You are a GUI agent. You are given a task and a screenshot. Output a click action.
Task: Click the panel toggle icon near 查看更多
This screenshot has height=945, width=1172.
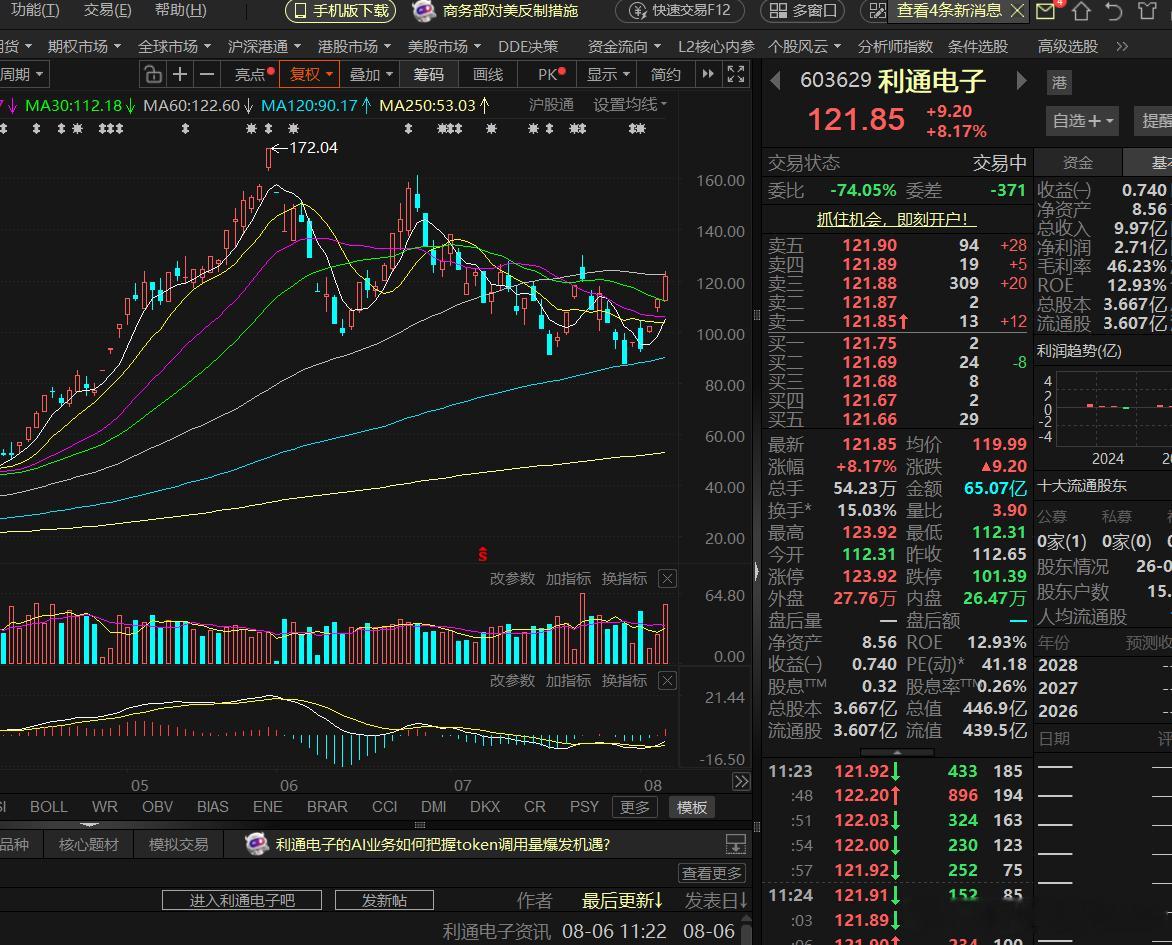[735, 844]
